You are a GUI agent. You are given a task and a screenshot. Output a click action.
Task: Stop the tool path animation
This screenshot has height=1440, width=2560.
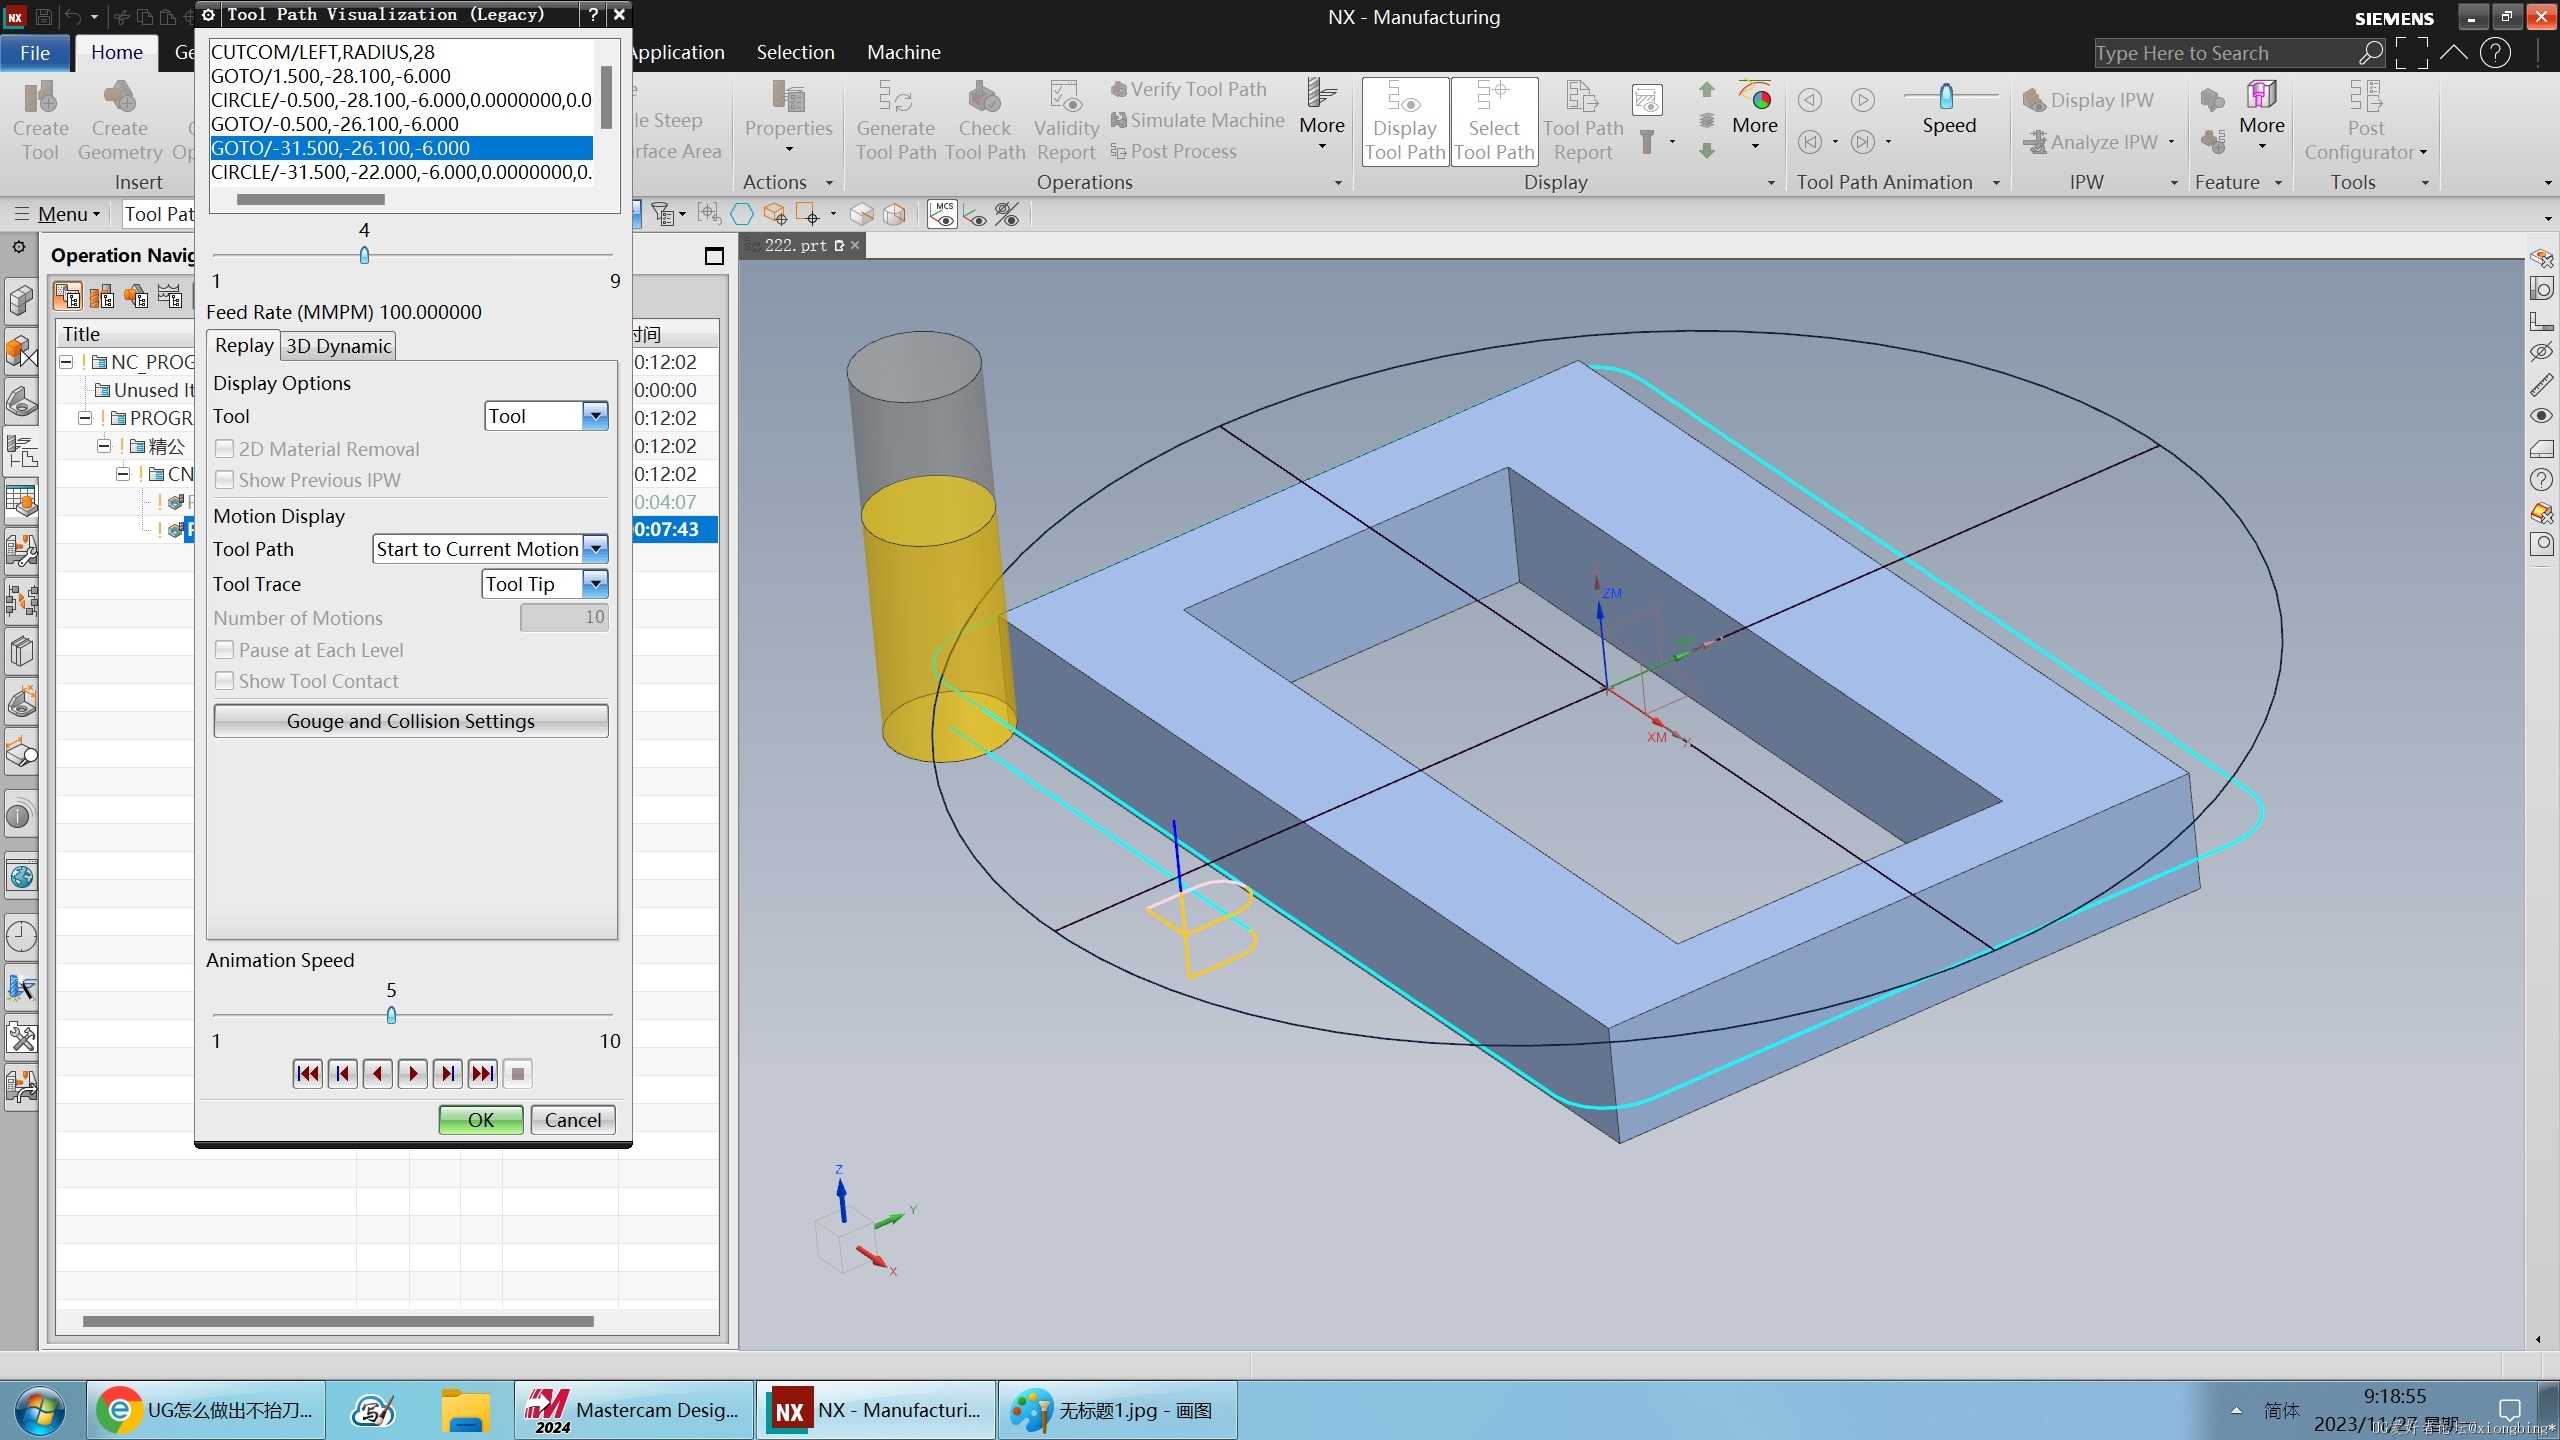point(518,1073)
